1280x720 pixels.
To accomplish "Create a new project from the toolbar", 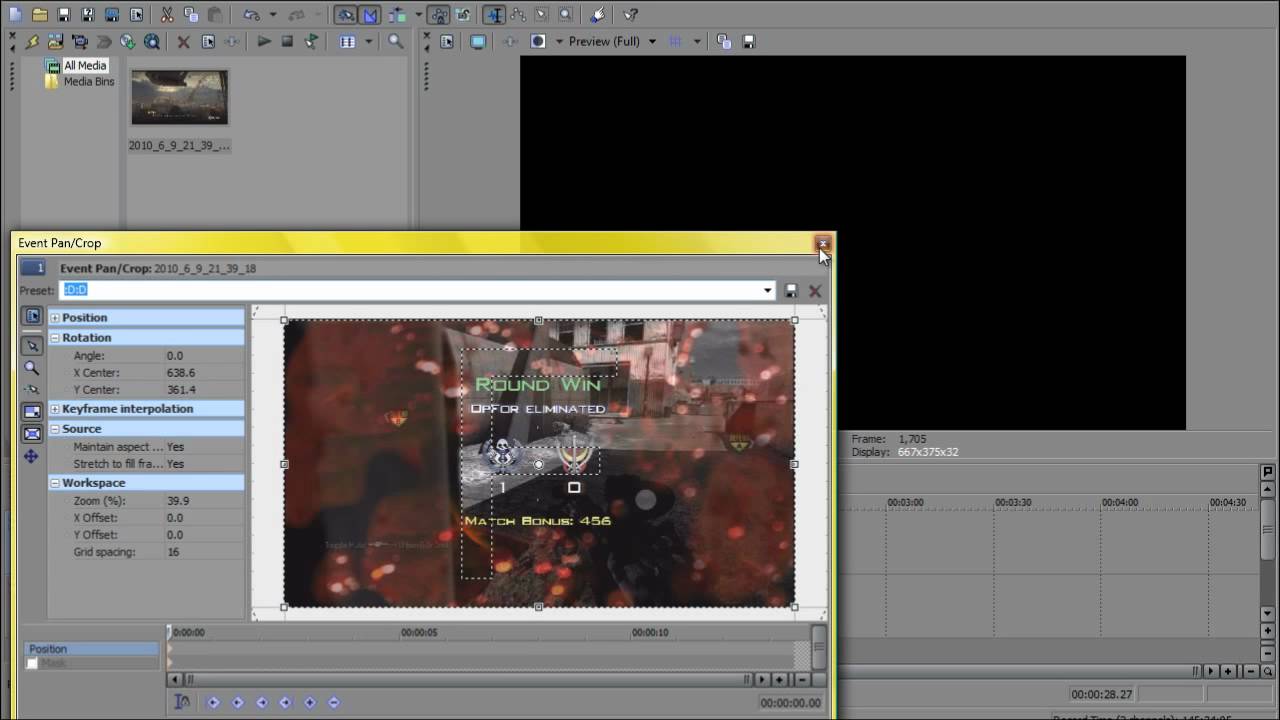I will point(14,15).
